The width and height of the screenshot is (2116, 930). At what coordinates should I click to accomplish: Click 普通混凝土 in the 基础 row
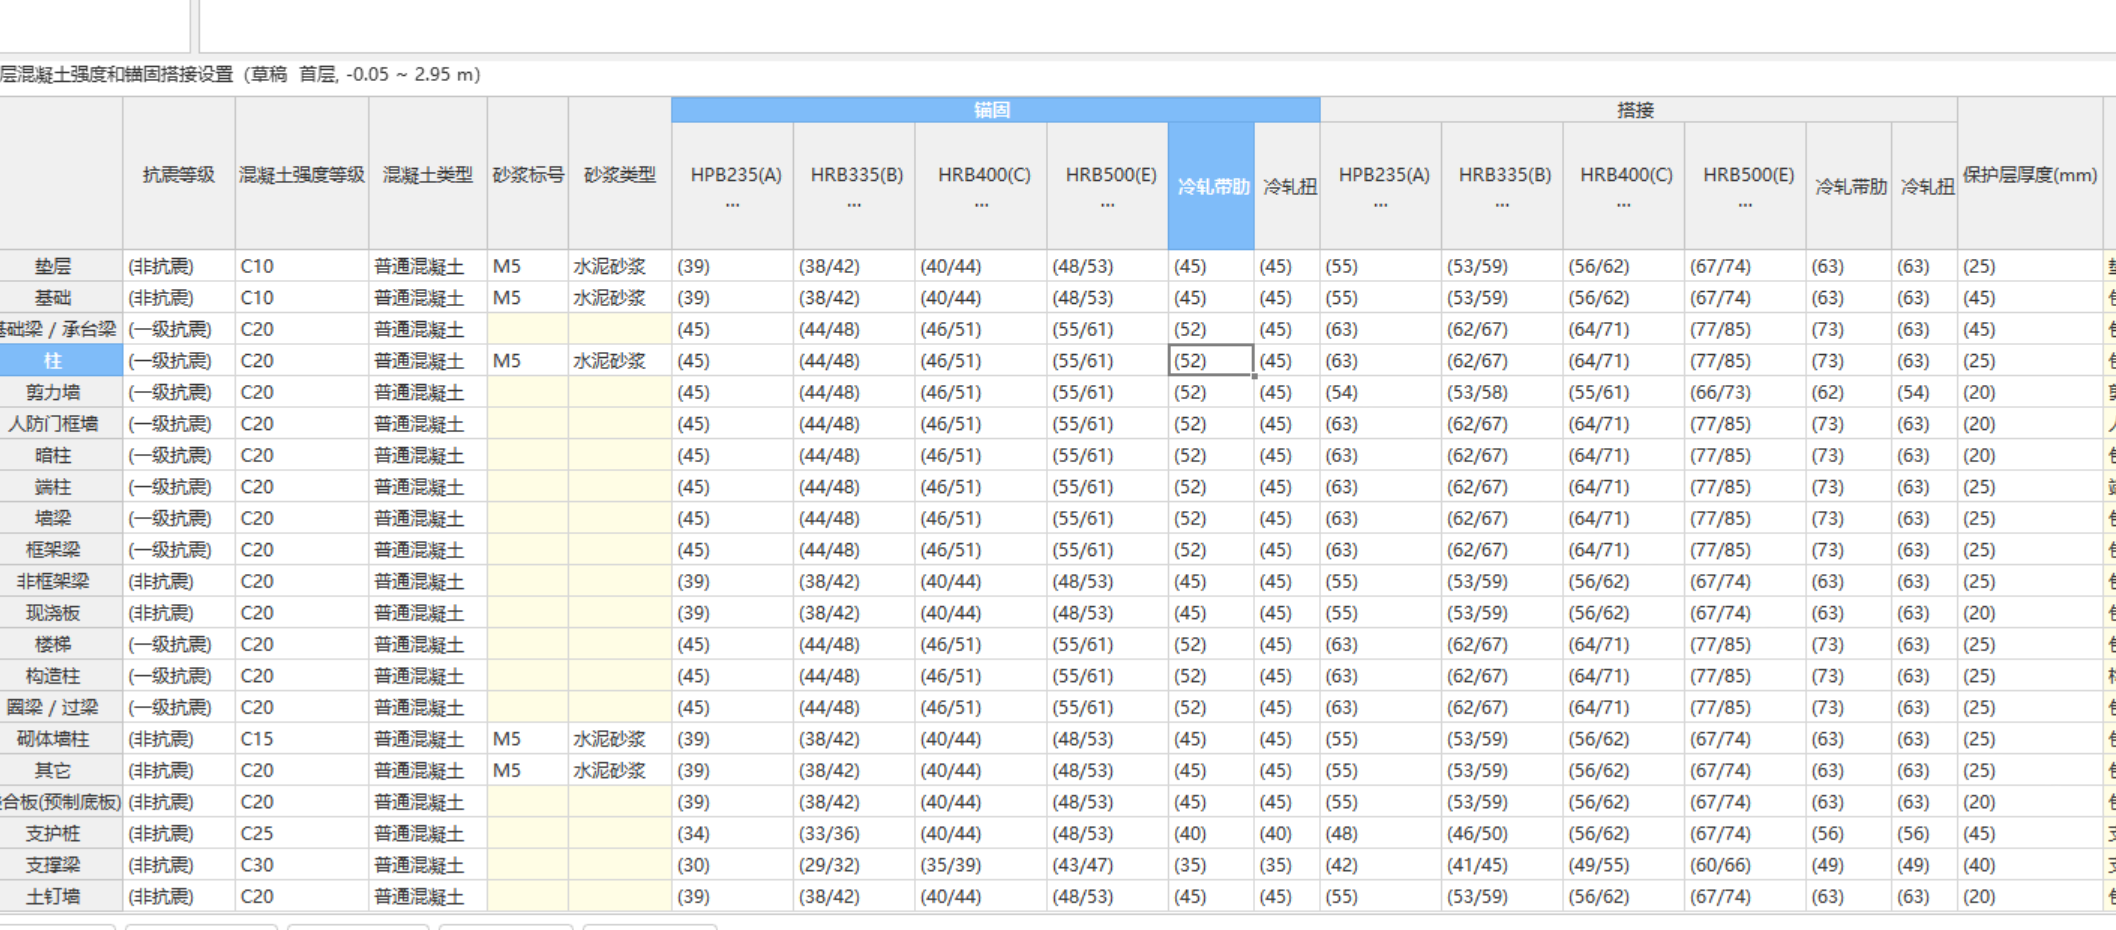428,298
